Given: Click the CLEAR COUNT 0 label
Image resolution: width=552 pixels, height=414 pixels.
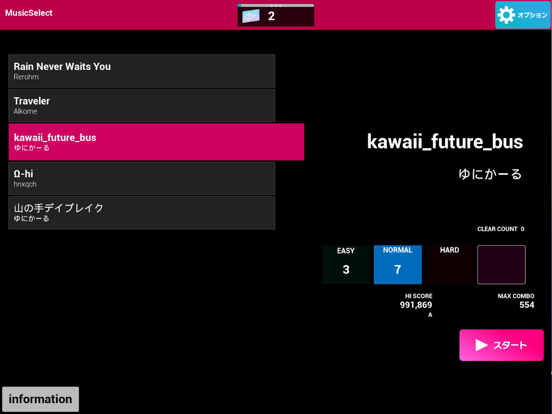Looking at the screenshot, I should [501, 229].
